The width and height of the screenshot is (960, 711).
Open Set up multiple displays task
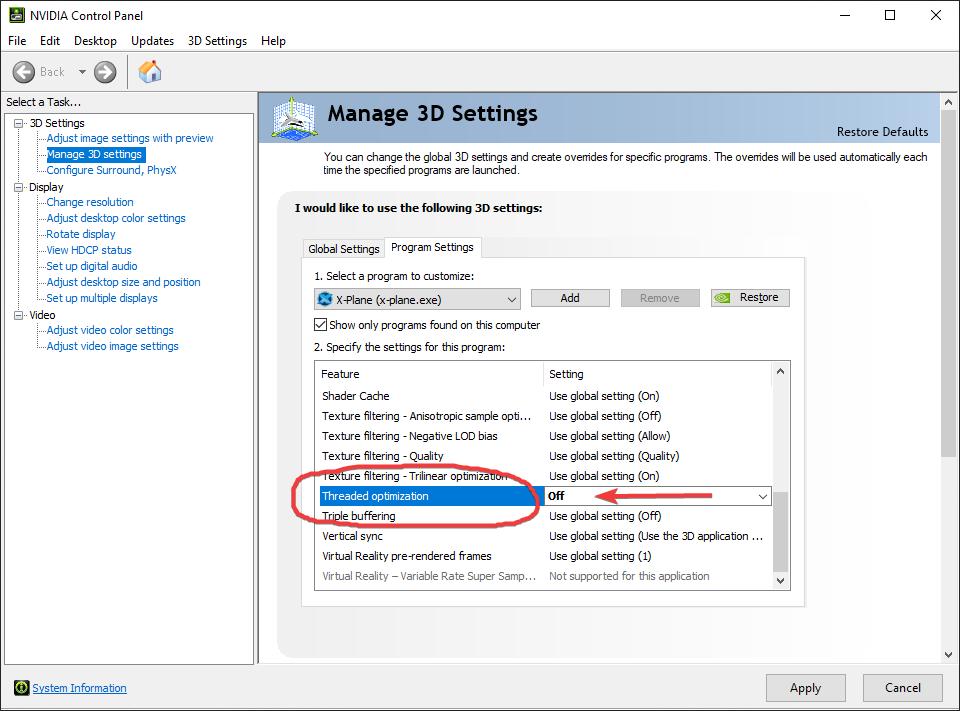[x=102, y=298]
